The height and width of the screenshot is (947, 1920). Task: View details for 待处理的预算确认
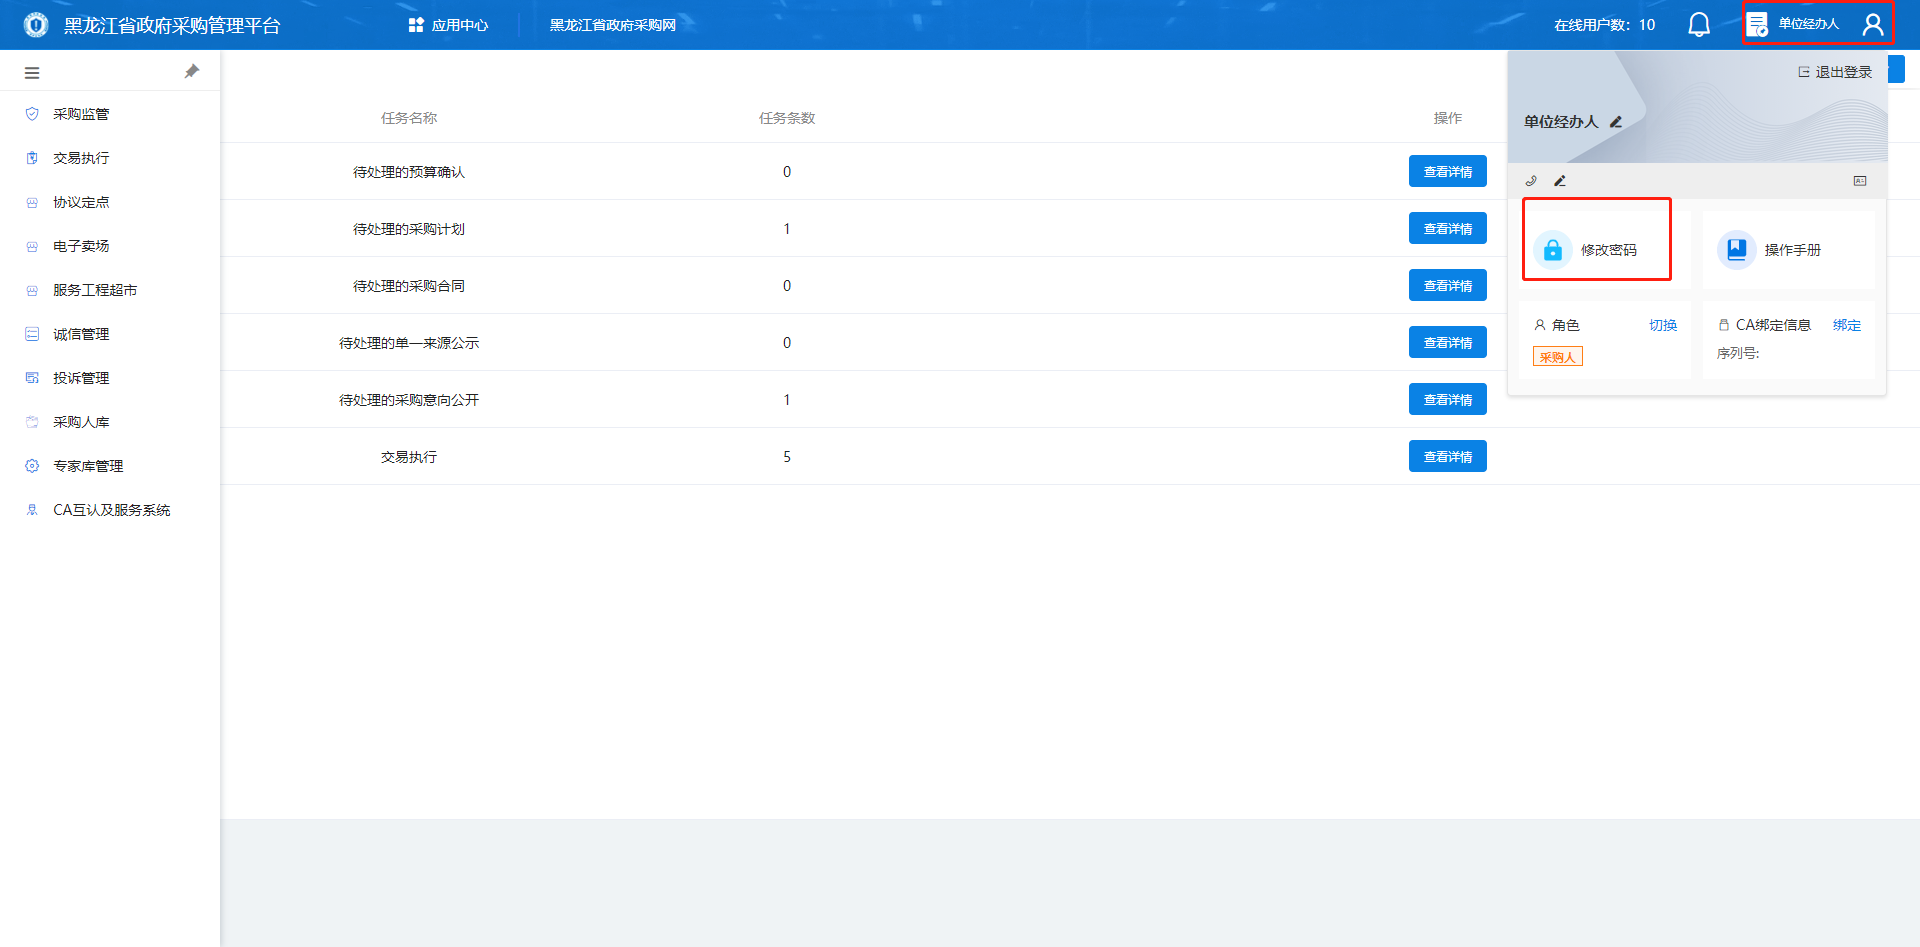(1447, 171)
